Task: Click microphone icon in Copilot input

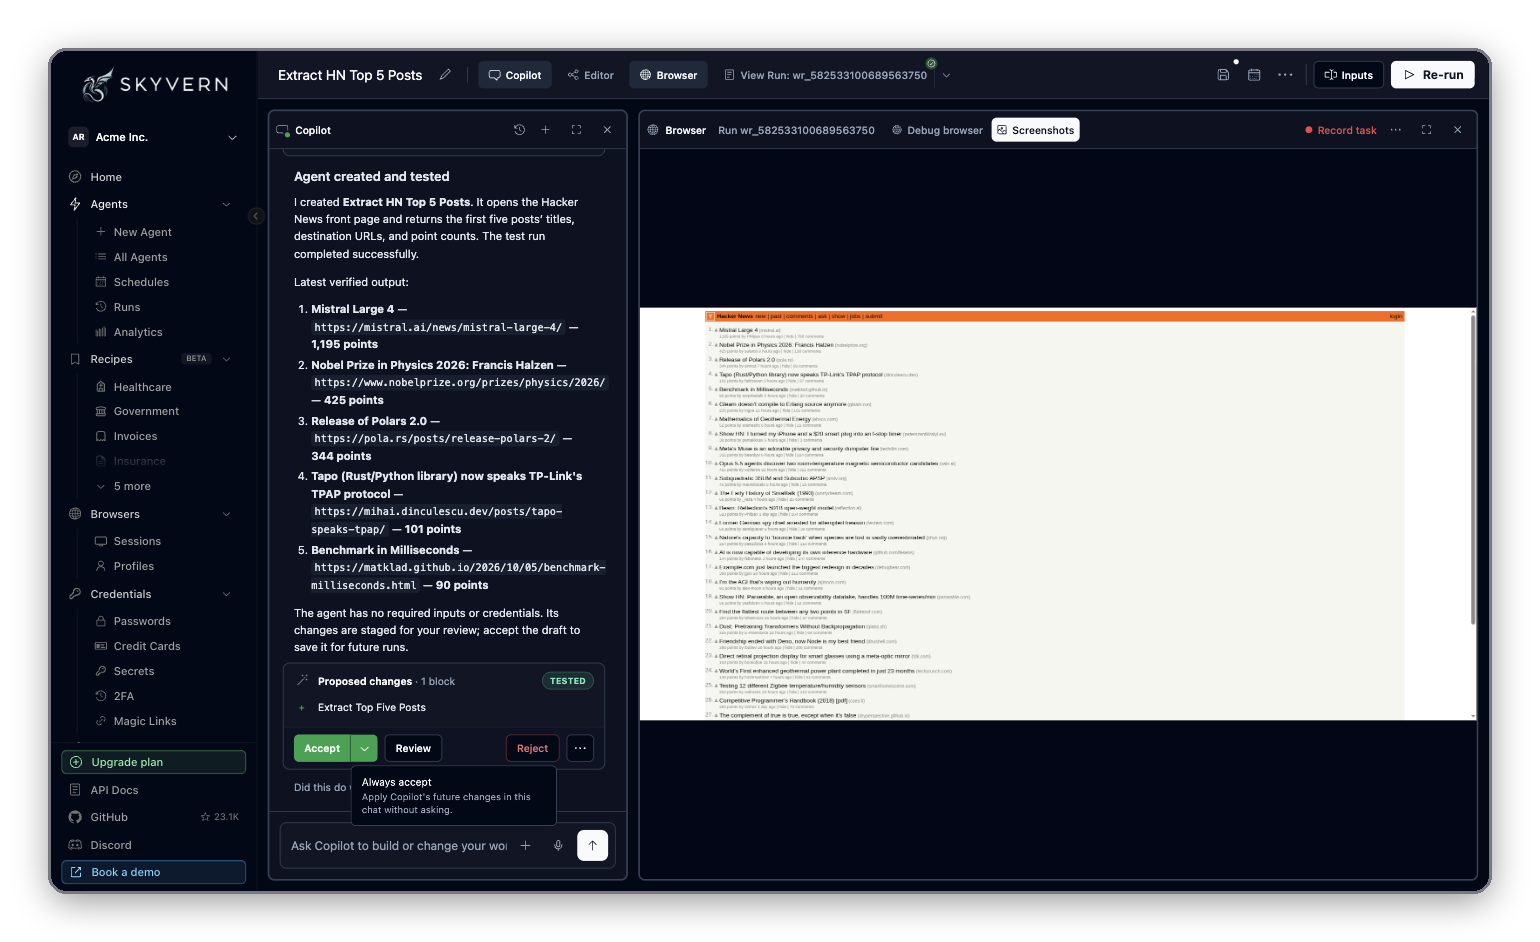Action: click(558, 846)
